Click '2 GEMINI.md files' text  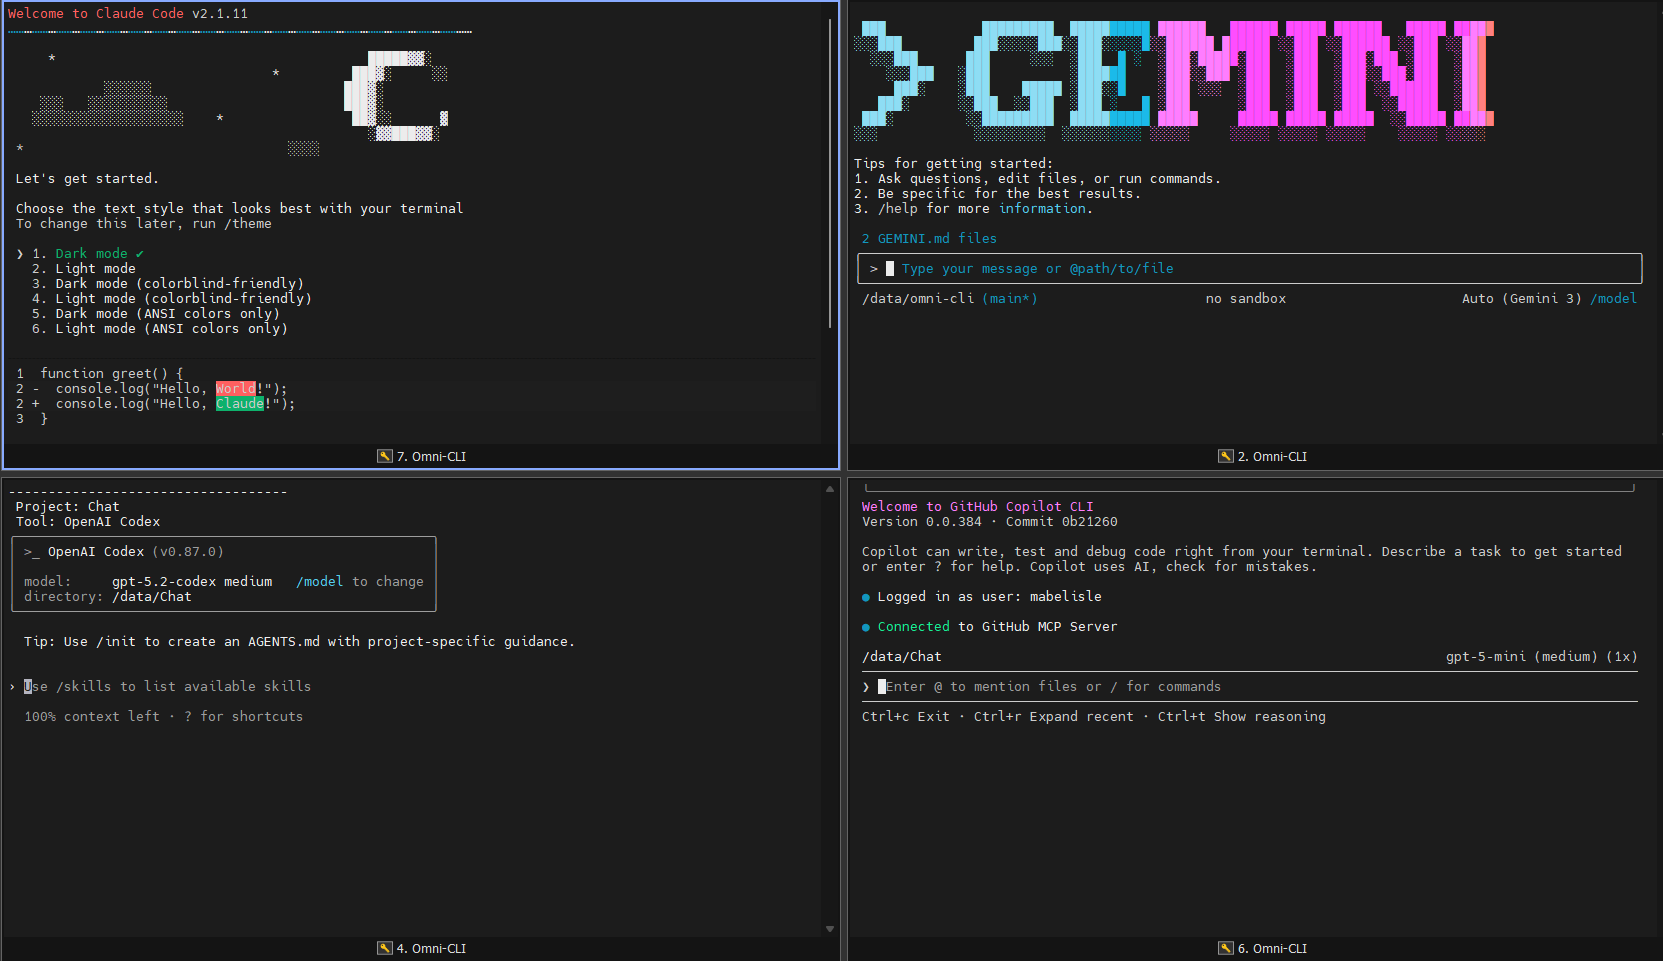click(x=929, y=239)
